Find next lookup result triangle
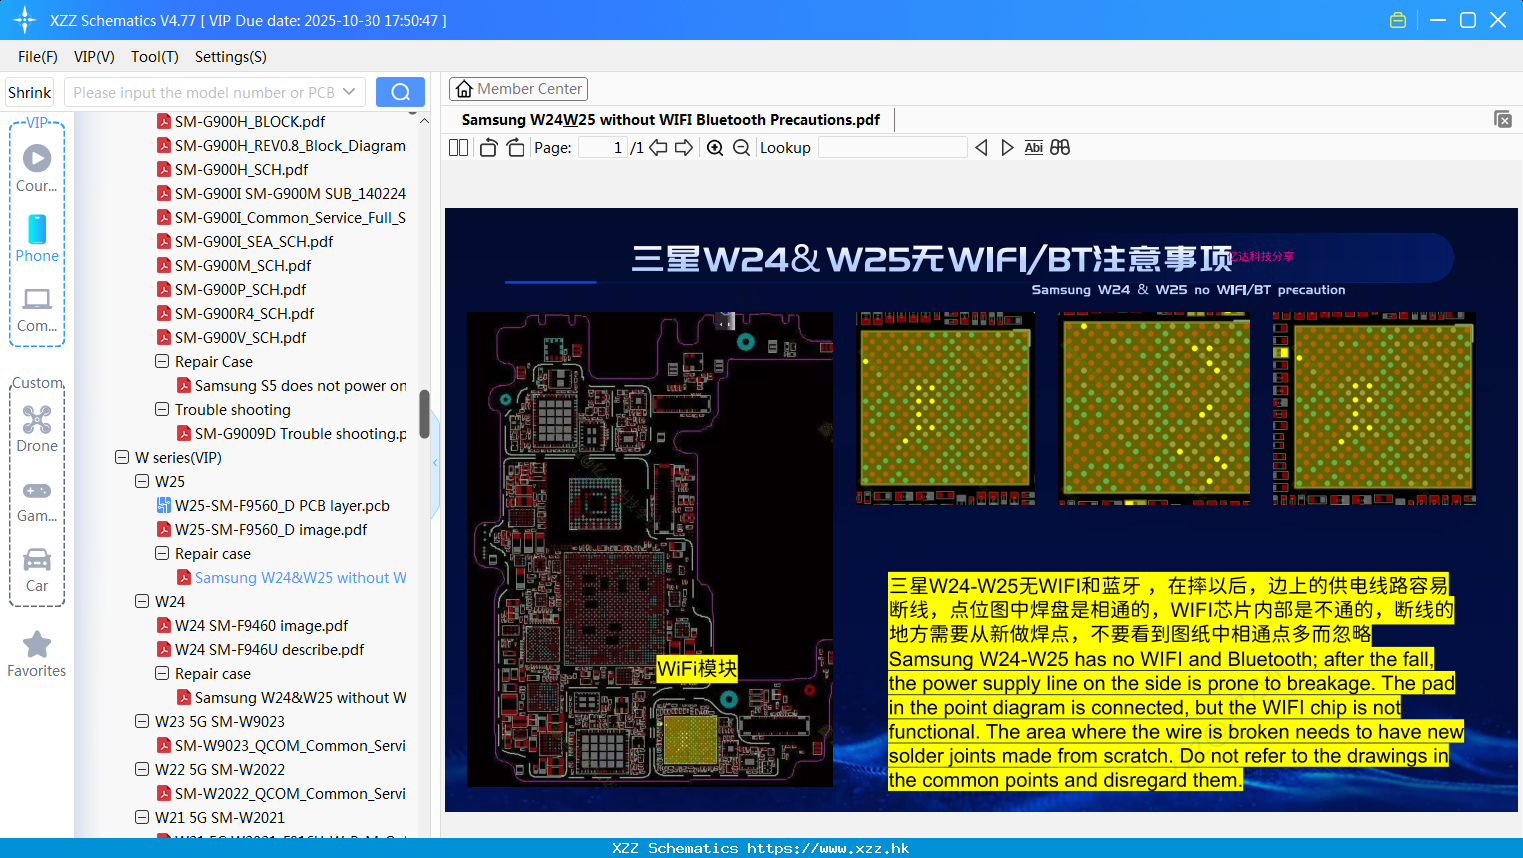1523x858 pixels. pos(1007,148)
